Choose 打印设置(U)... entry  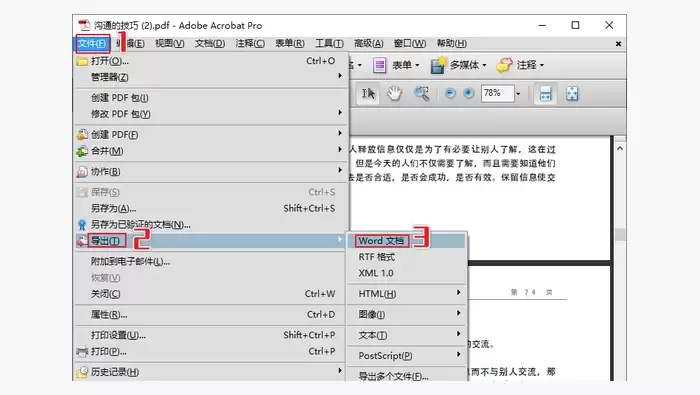click(x=211, y=335)
